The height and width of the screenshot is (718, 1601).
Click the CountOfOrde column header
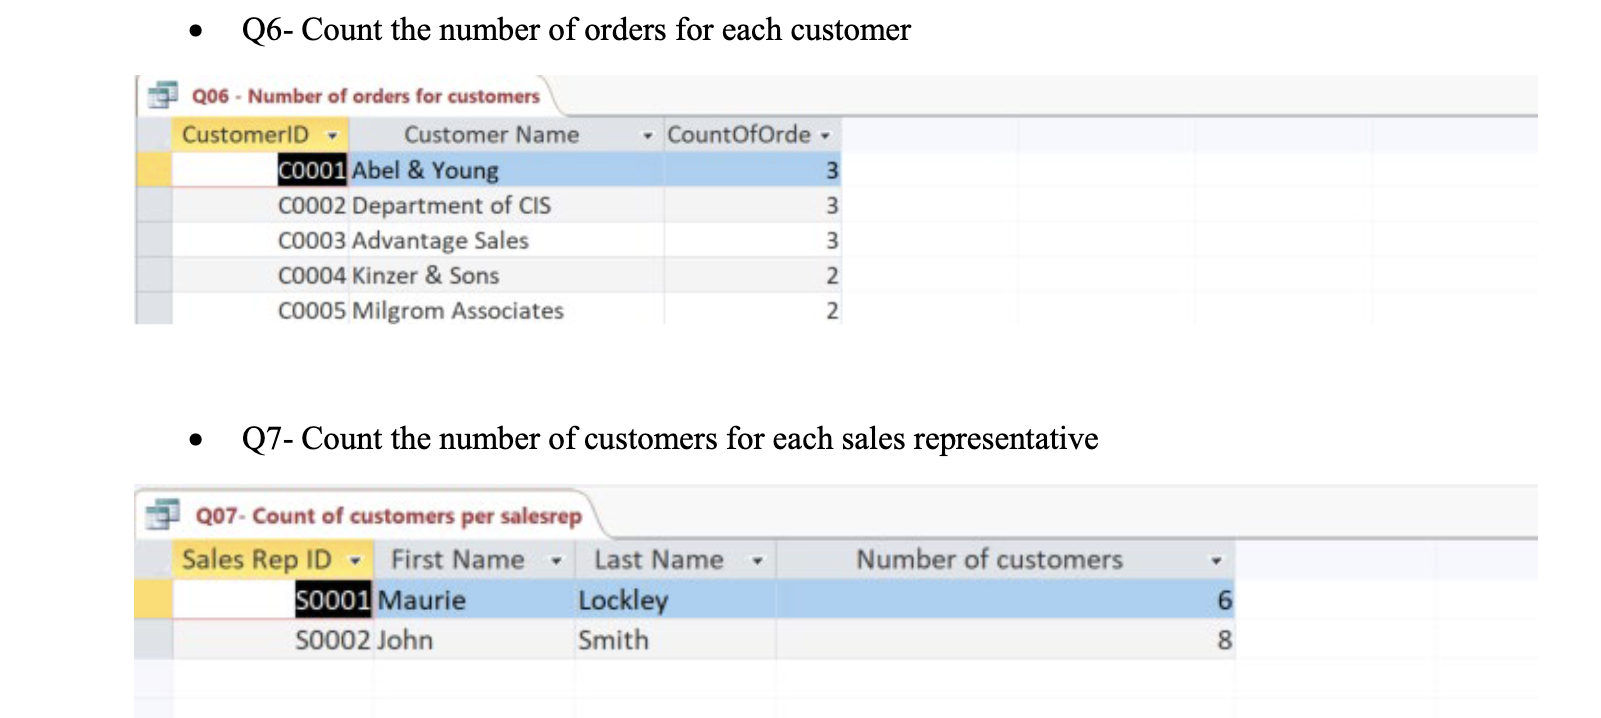(752, 134)
